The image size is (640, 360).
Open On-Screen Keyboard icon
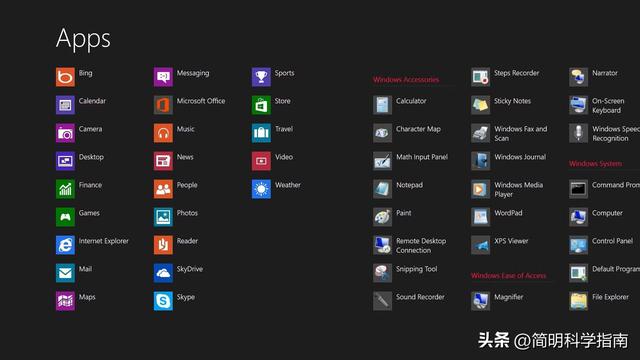(x=578, y=105)
